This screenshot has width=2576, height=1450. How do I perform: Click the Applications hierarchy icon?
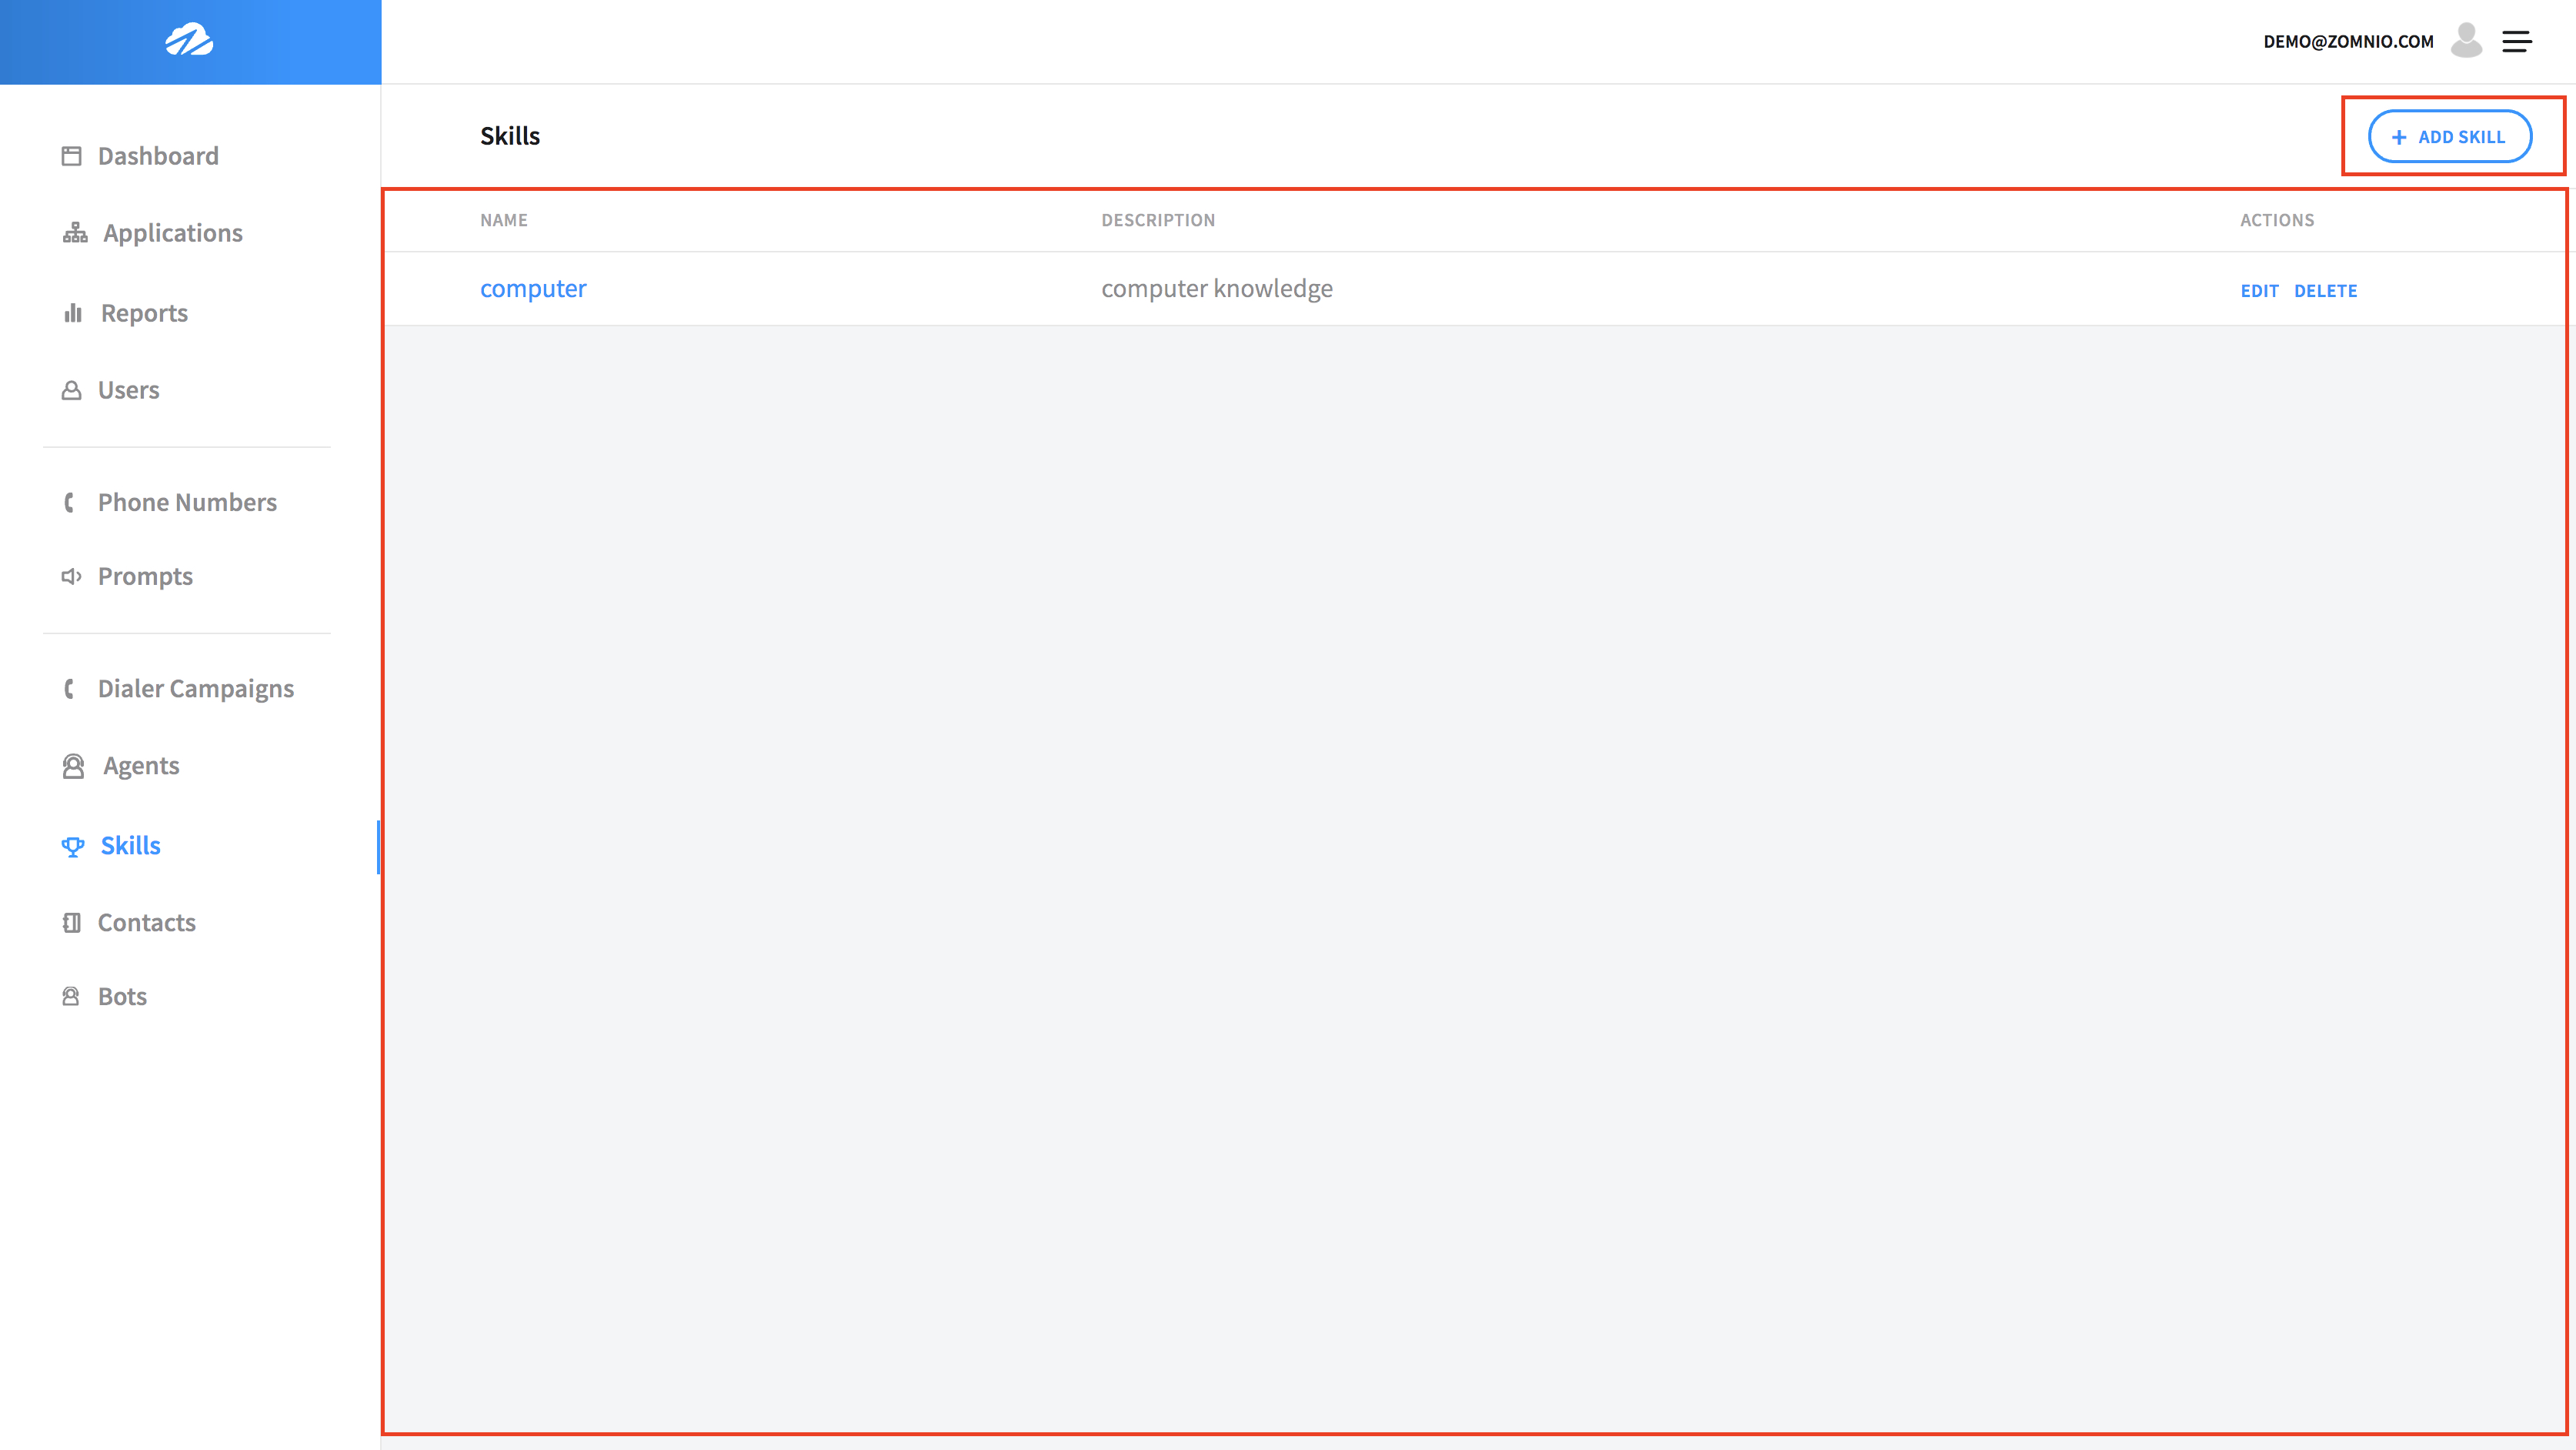tap(75, 233)
